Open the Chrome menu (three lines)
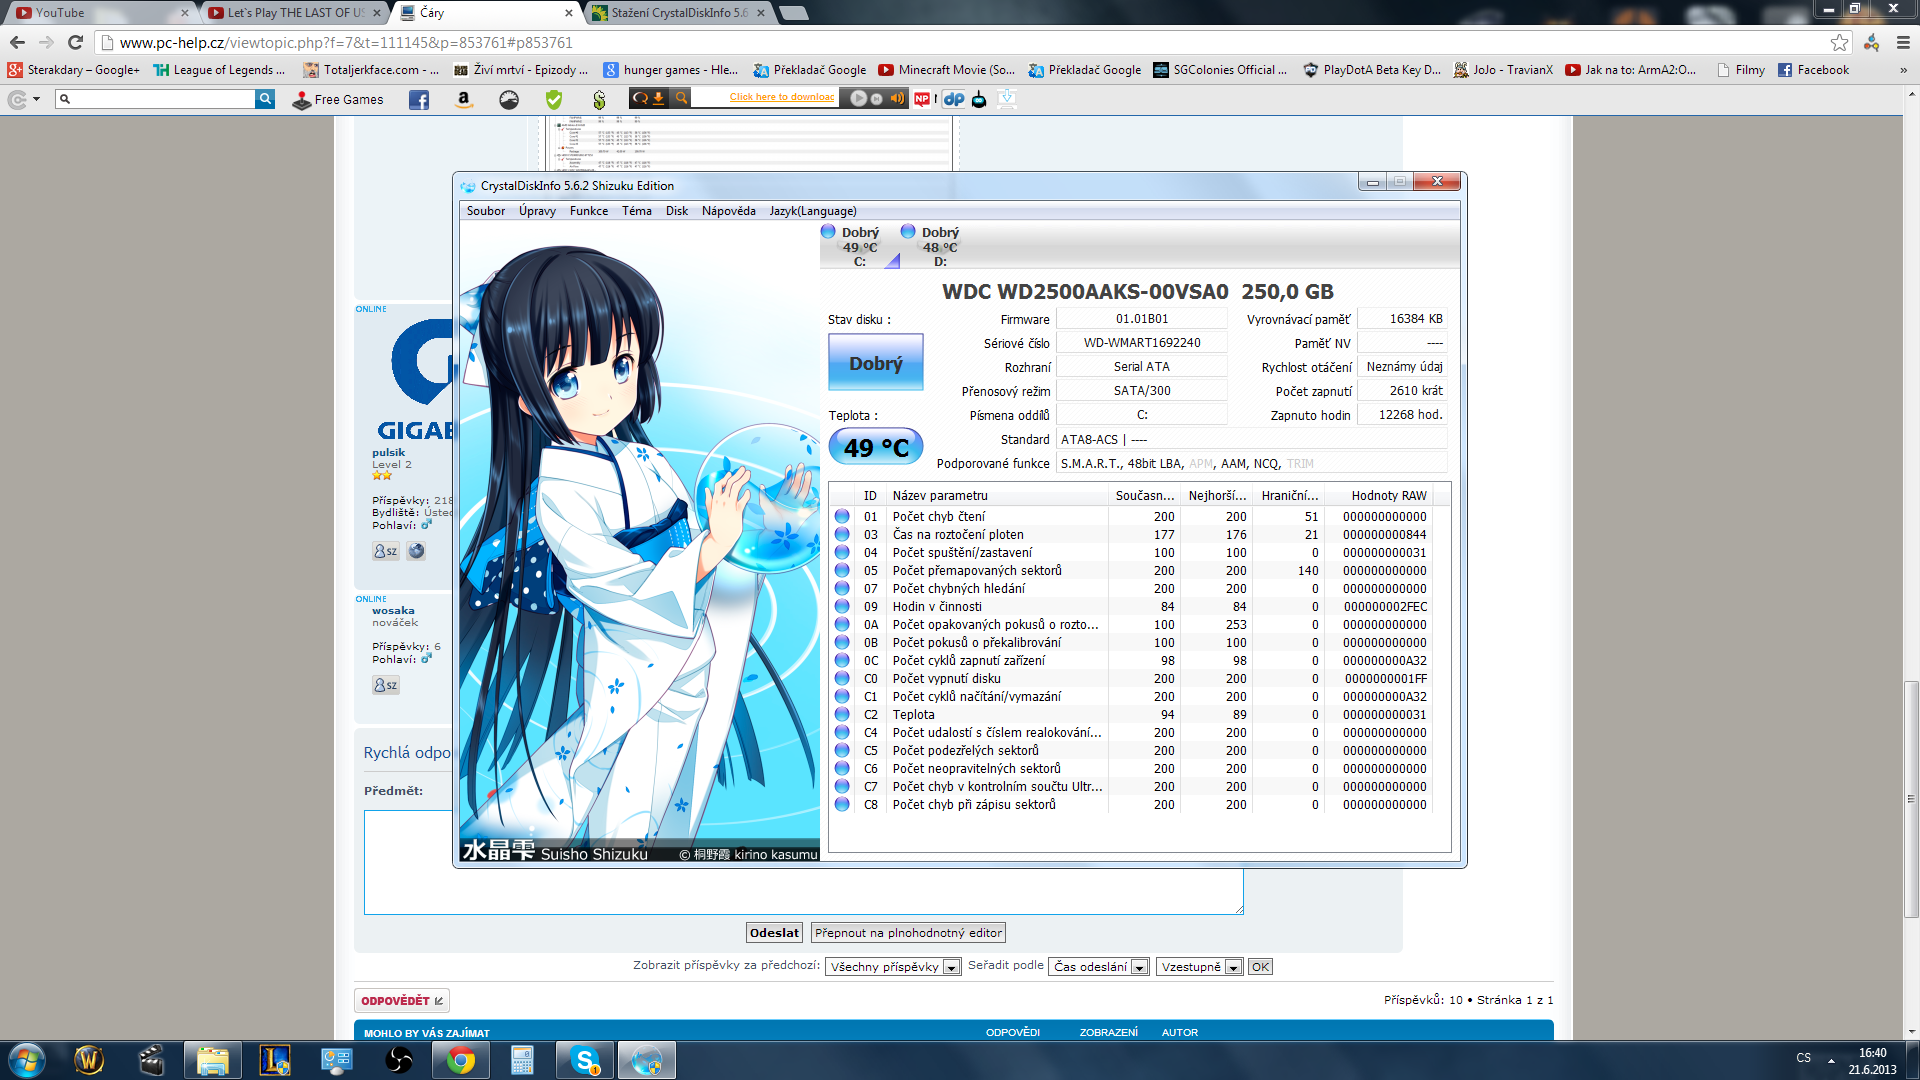Image resolution: width=1920 pixels, height=1080 pixels. 1903,42
